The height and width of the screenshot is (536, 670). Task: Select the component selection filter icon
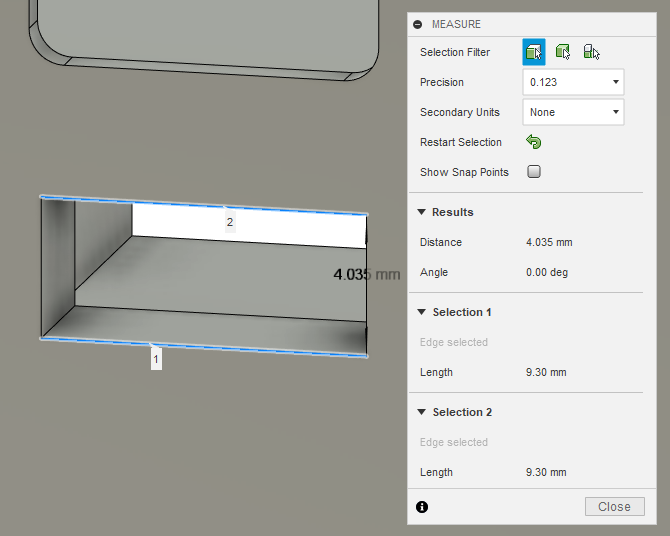[591, 52]
